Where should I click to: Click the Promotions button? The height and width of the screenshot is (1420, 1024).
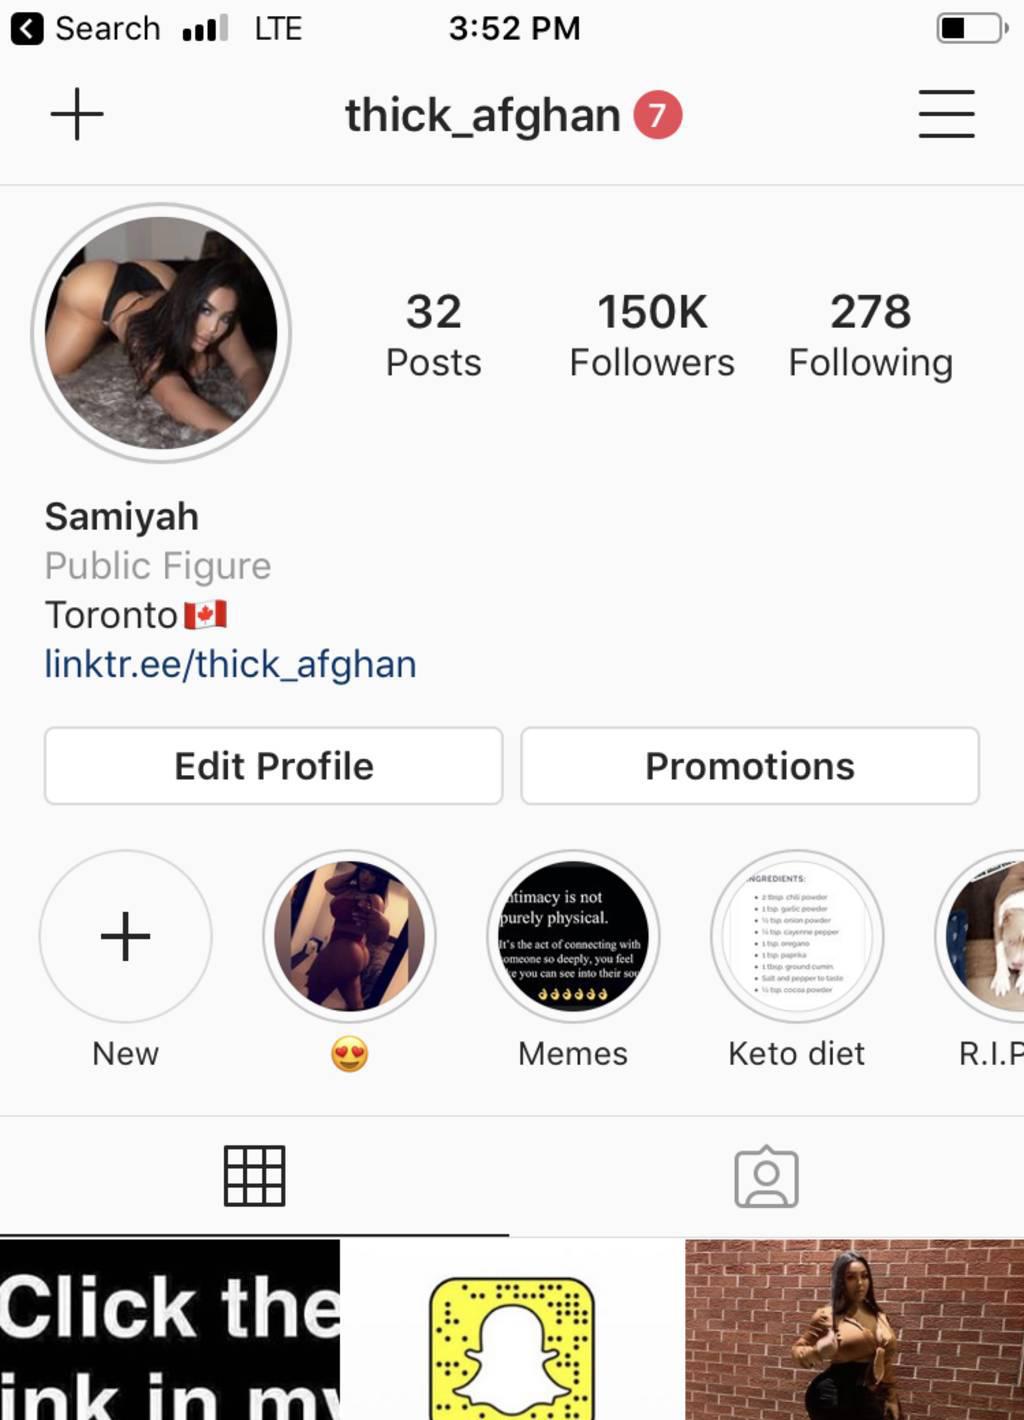pos(750,766)
